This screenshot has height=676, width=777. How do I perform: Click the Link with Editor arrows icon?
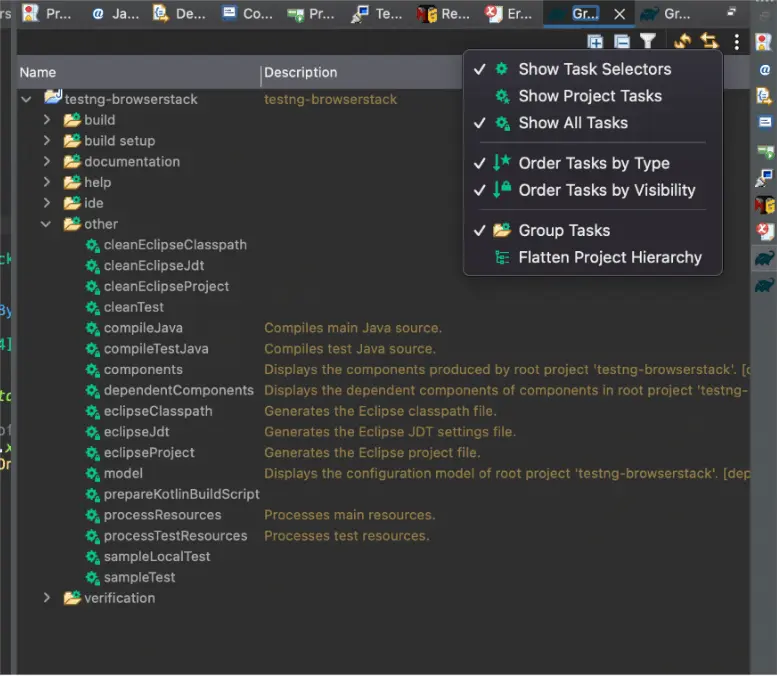(x=709, y=42)
